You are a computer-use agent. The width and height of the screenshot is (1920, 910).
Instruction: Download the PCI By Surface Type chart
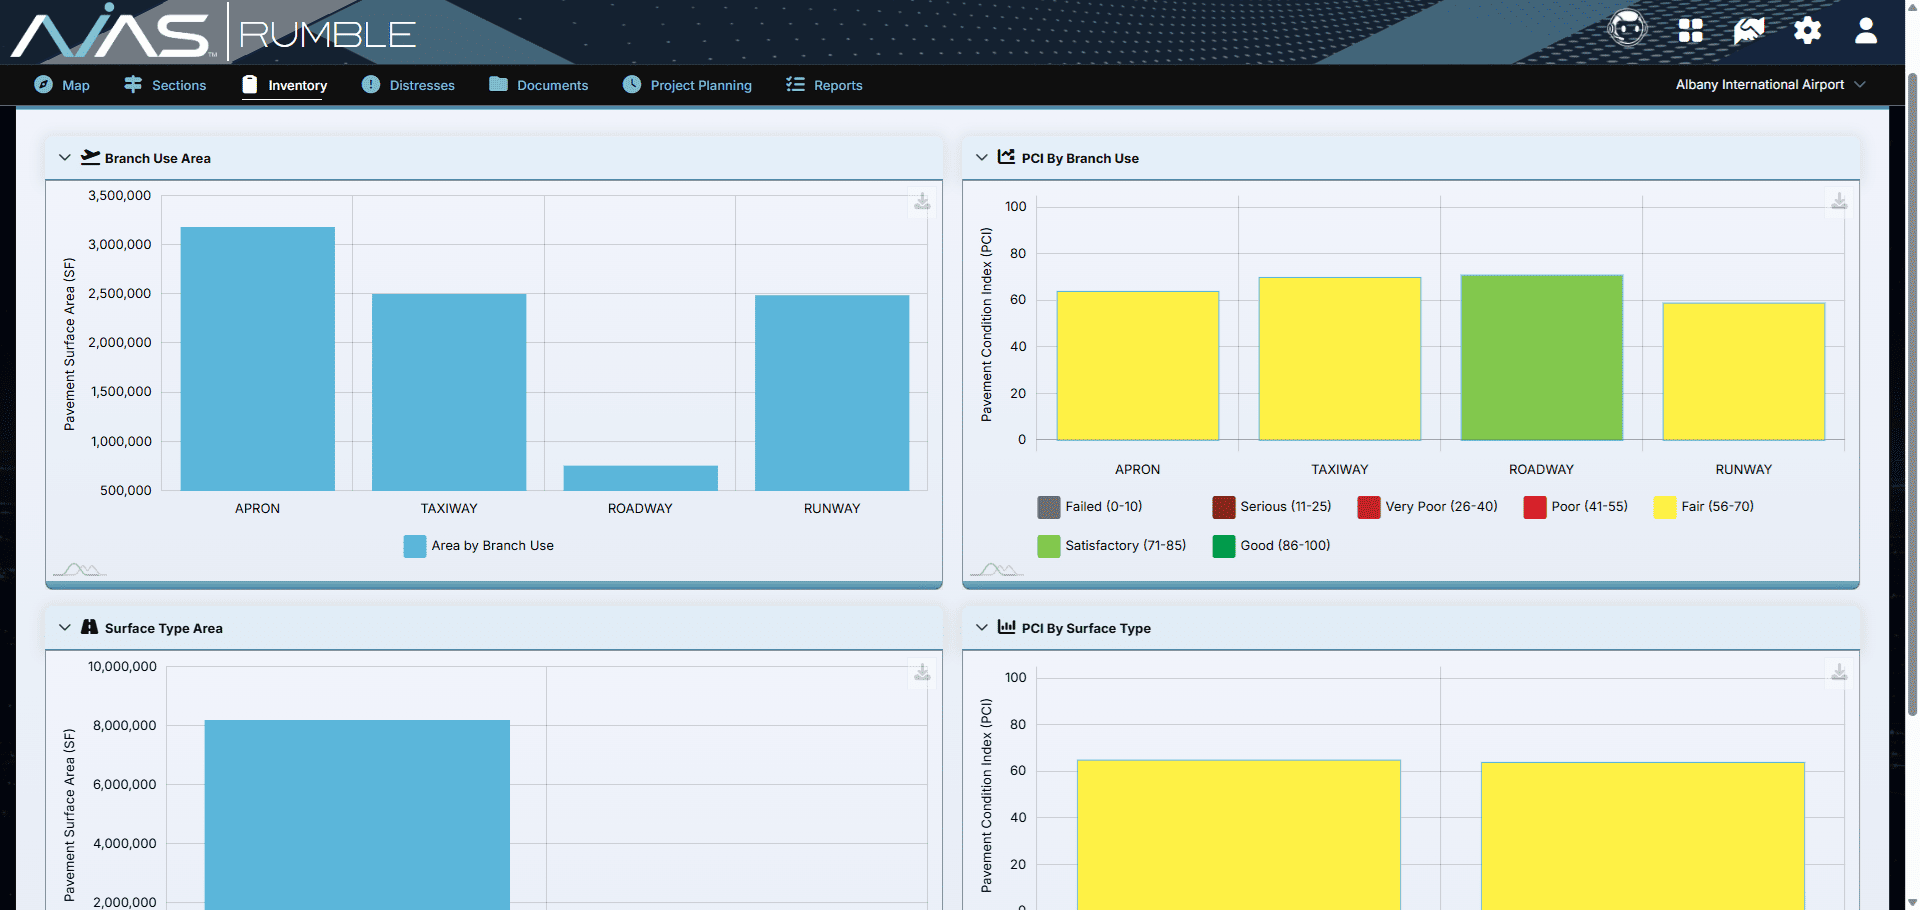tap(1839, 673)
